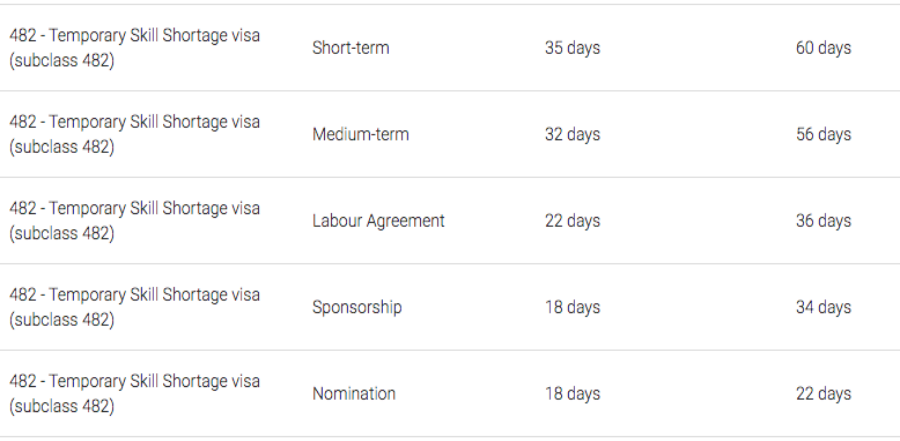Click the Labour Agreement cell
Image resolution: width=900 pixels, height=441 pixels.
[378, 221]
